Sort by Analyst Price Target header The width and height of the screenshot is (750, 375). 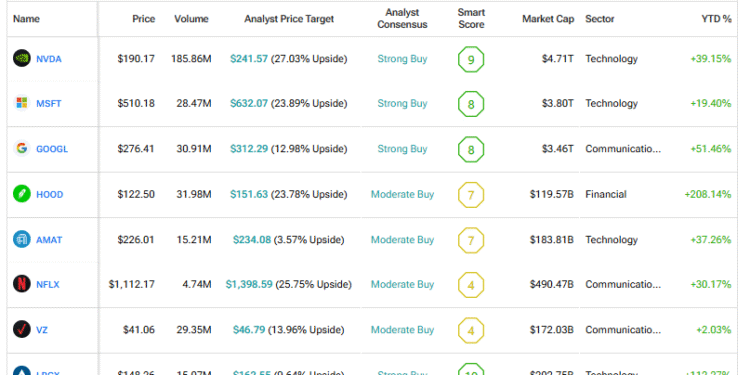[x=289, y=19]
